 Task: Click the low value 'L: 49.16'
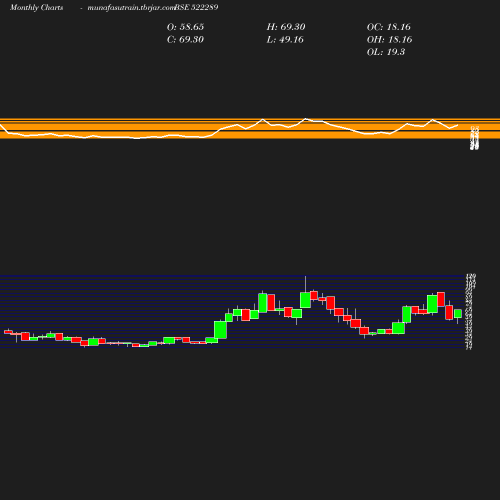[285, 40]
